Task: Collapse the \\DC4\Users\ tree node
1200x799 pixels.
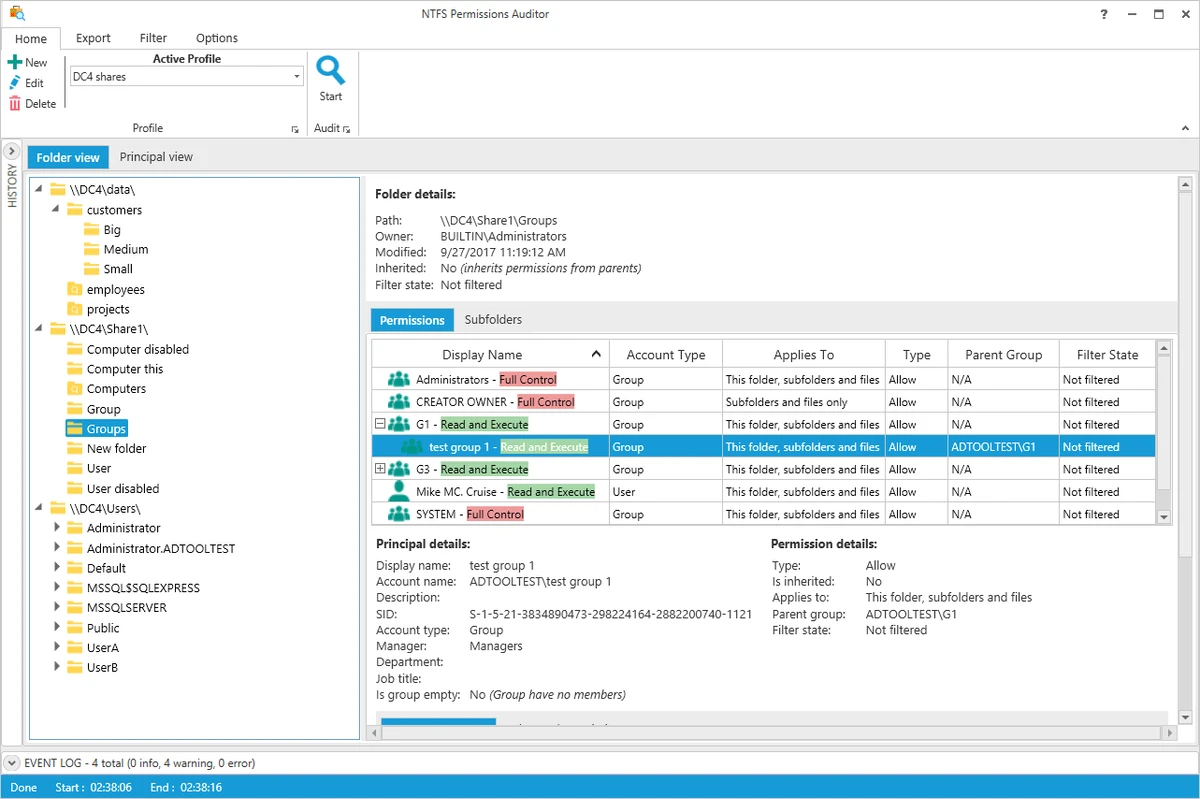Action: tap(39, 508)
